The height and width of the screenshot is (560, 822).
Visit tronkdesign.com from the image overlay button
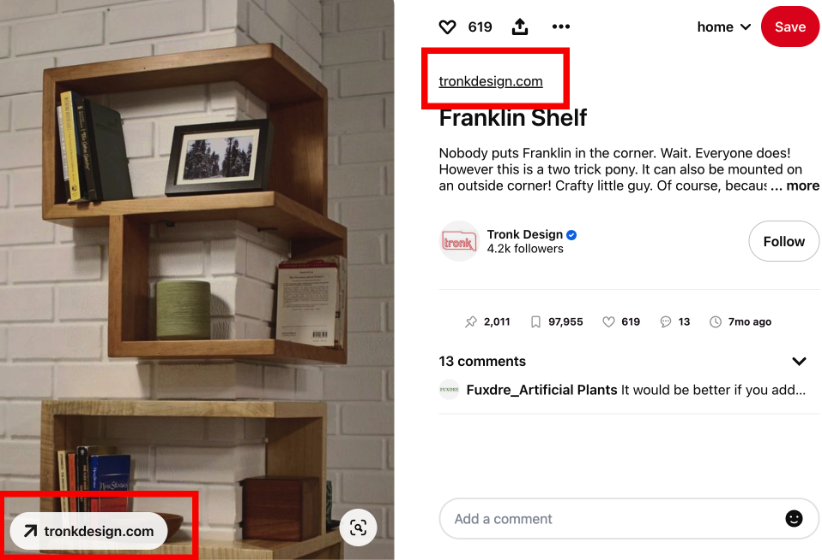(89, 531)
